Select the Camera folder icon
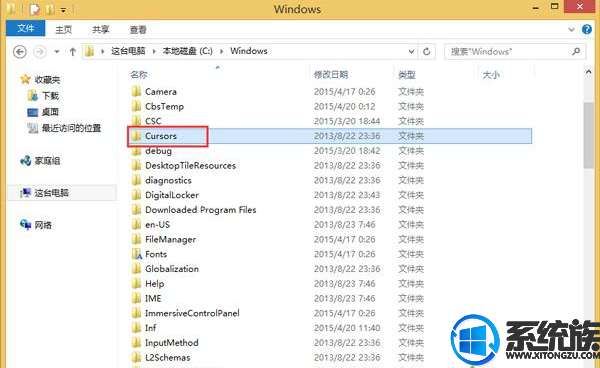This screenshot has height=368, width=600. [x=136, y=91]
